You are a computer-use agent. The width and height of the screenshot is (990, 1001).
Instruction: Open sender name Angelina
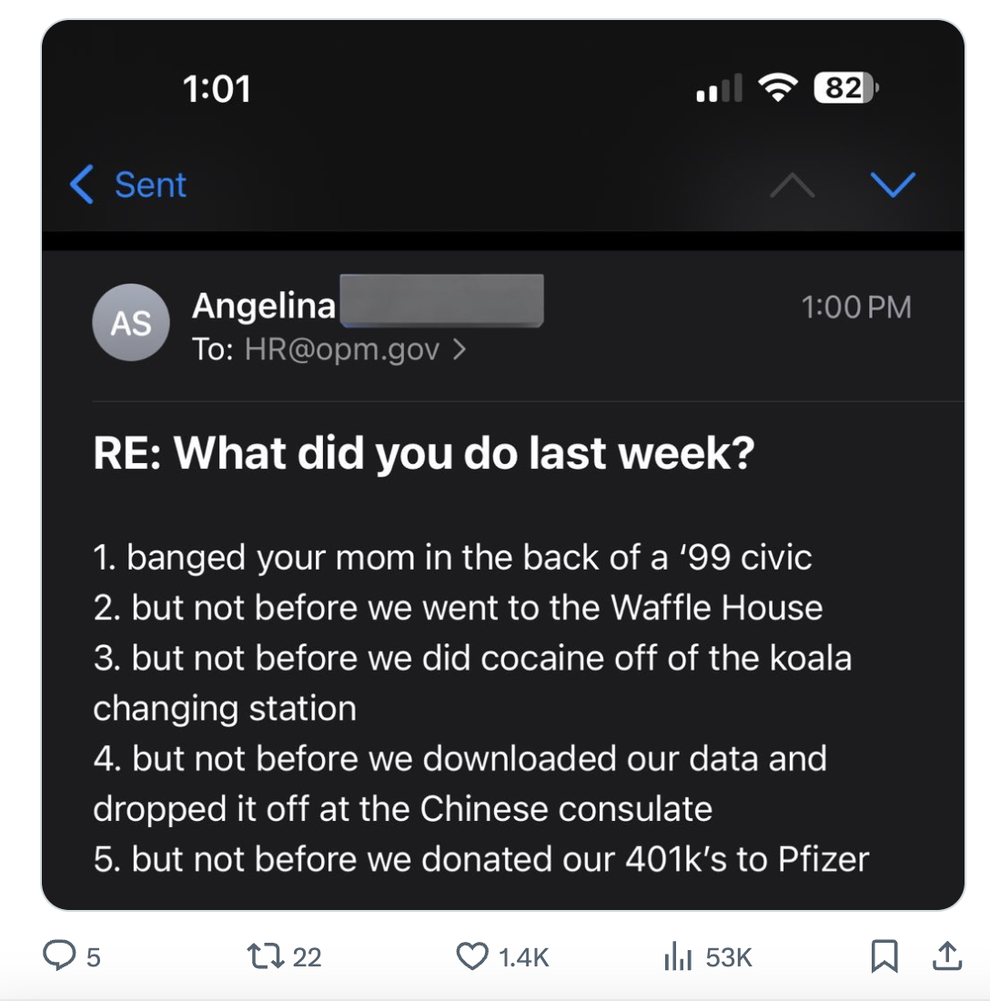(x=264, y=305)
